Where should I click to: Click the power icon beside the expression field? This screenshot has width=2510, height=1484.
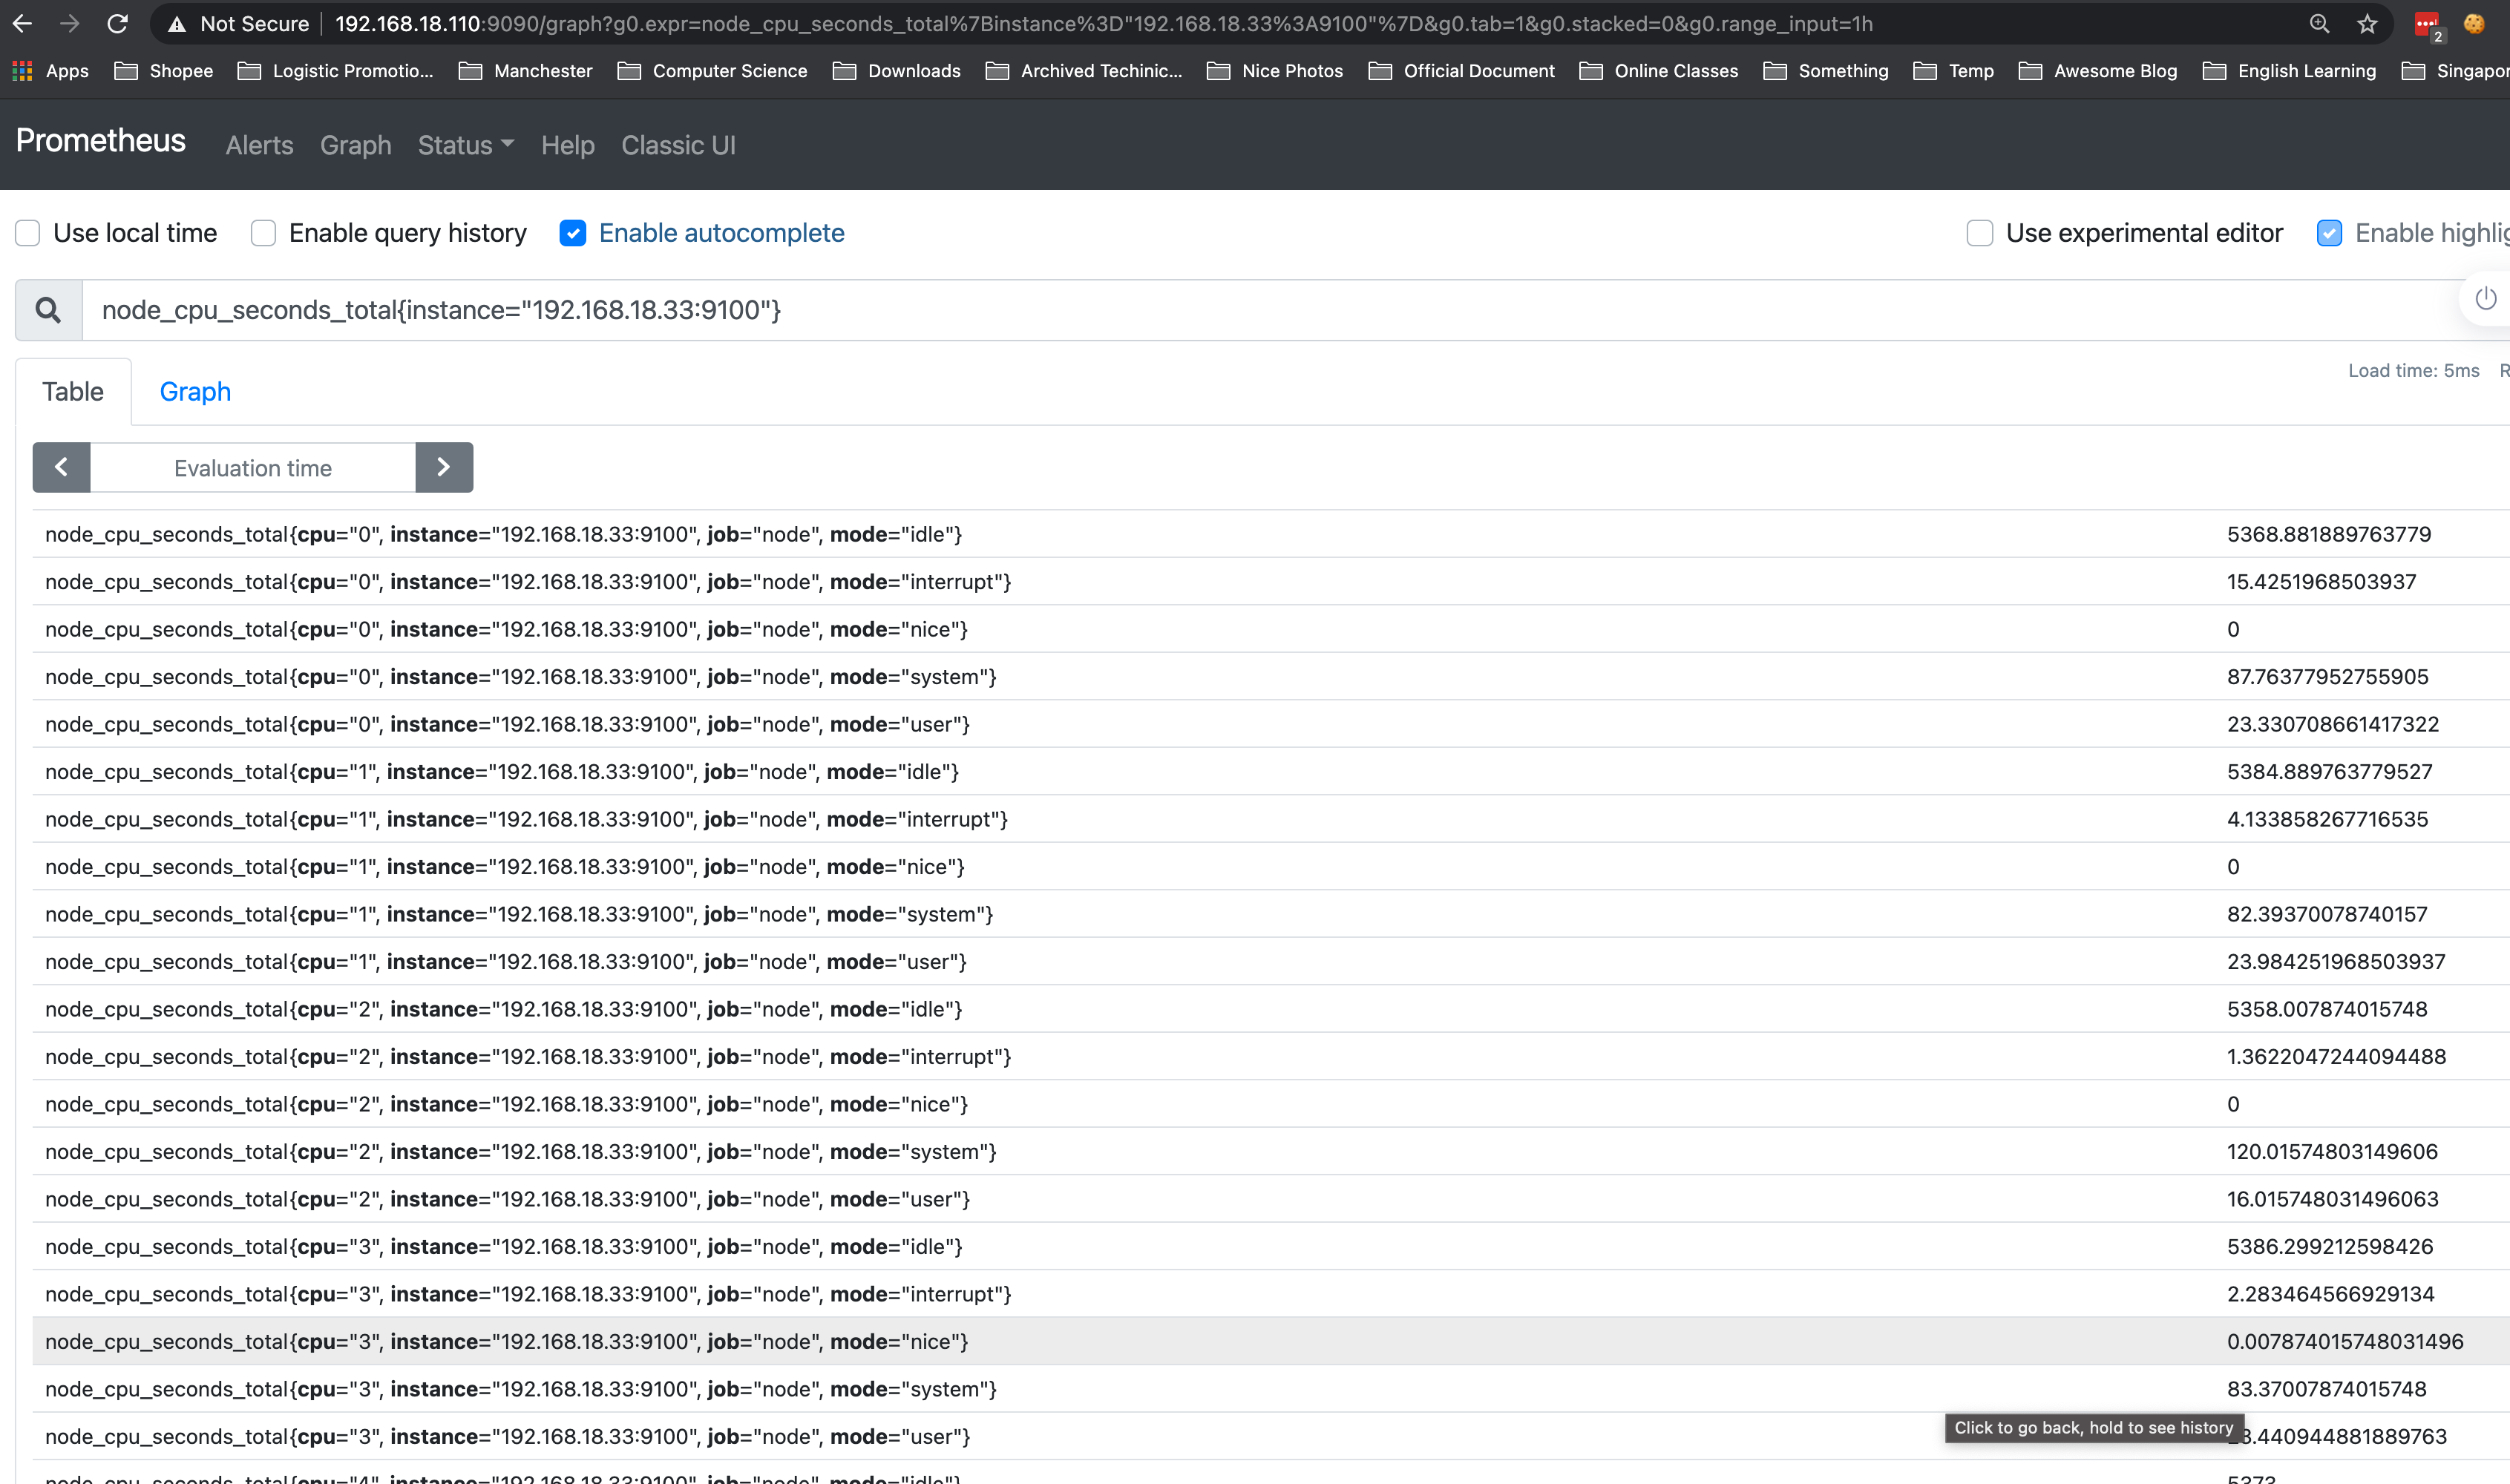tap(2486, 298)
